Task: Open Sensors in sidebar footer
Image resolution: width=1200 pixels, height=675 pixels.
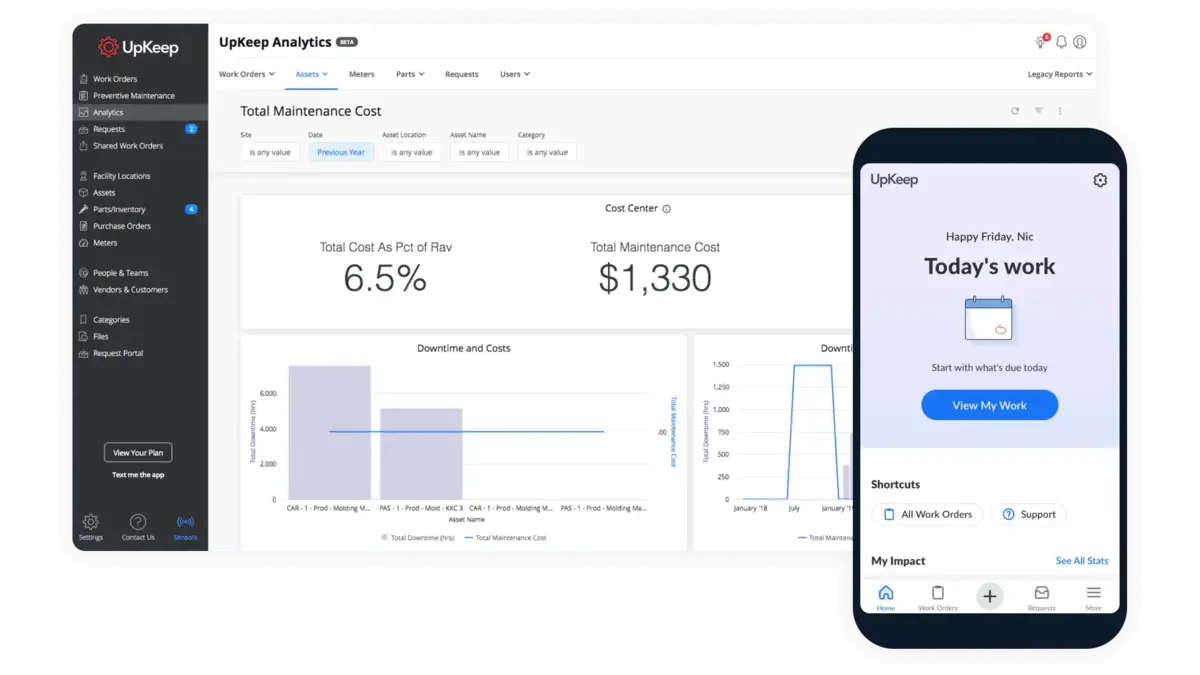Action: (x=185, y=527)
